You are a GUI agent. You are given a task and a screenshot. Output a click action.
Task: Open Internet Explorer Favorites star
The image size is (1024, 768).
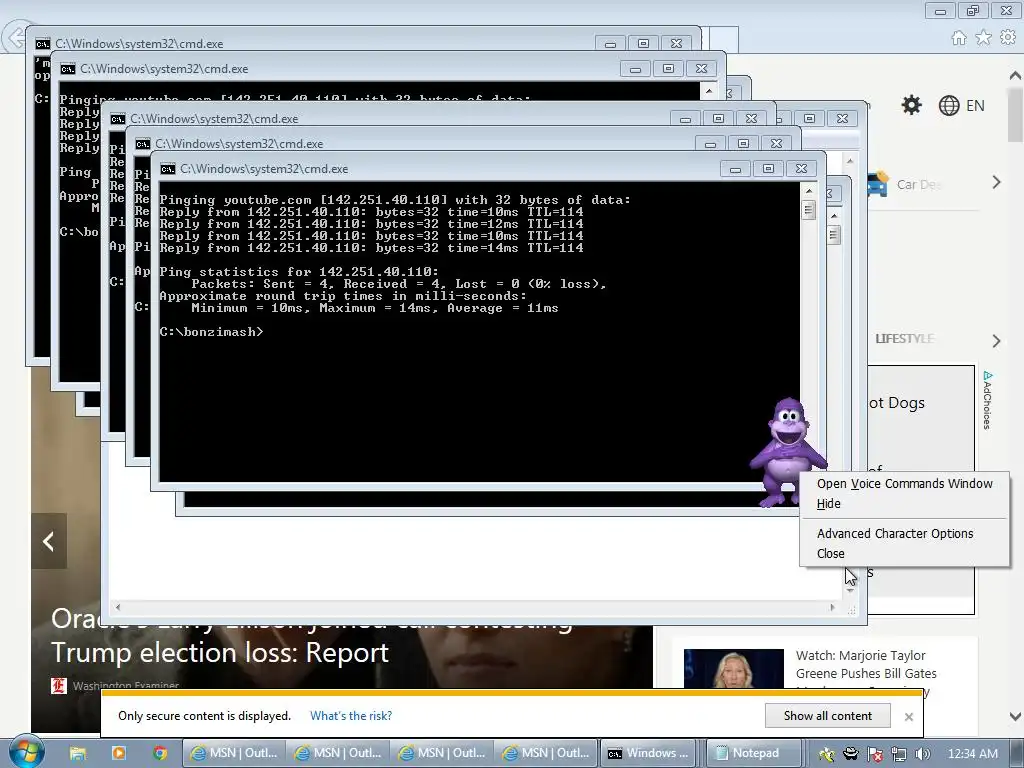[x=983, y=38]
